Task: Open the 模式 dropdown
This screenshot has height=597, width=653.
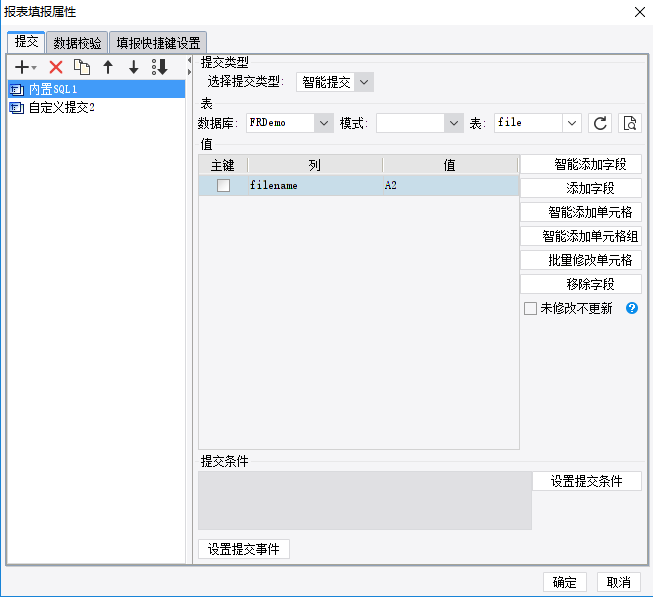Action: pos(454,123)
